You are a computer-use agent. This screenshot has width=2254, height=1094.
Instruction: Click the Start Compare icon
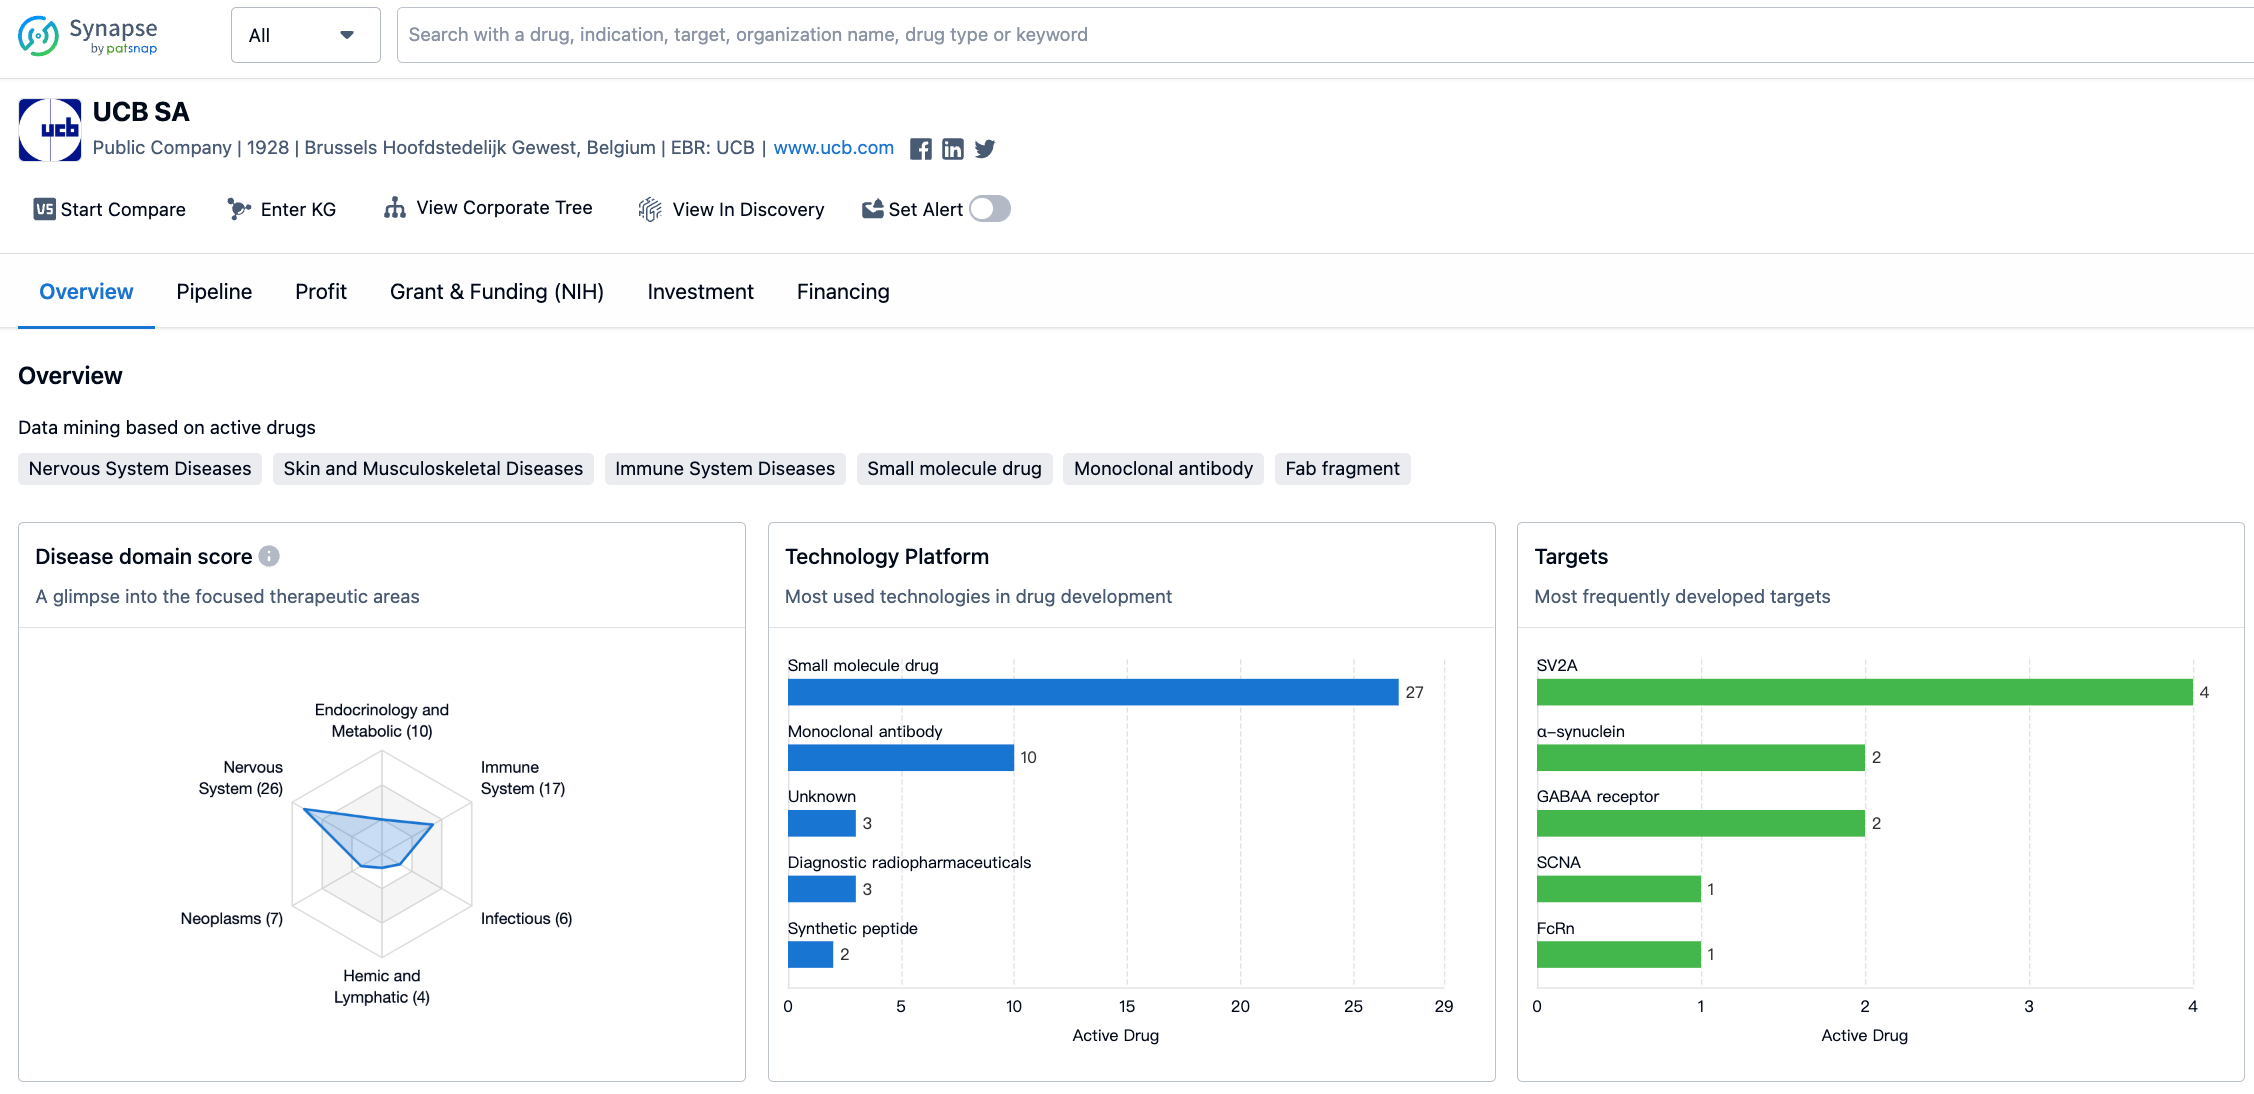[x=40, y=210]
